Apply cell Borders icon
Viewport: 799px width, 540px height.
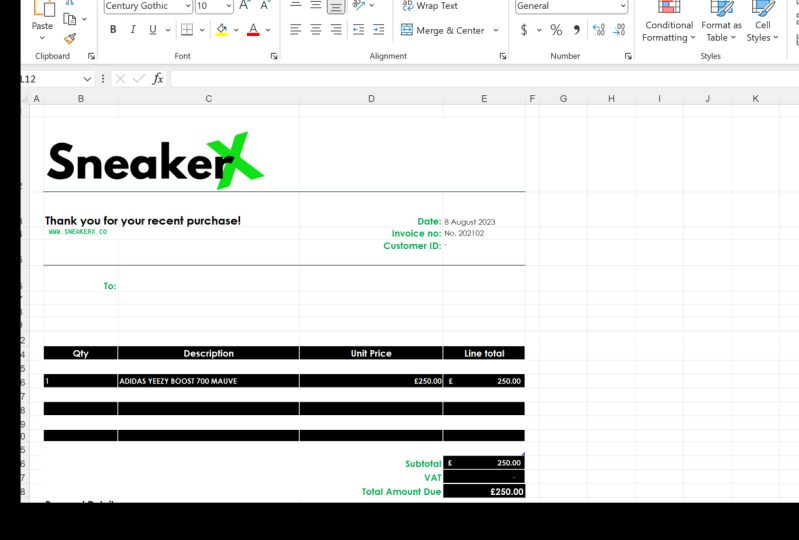187,30
